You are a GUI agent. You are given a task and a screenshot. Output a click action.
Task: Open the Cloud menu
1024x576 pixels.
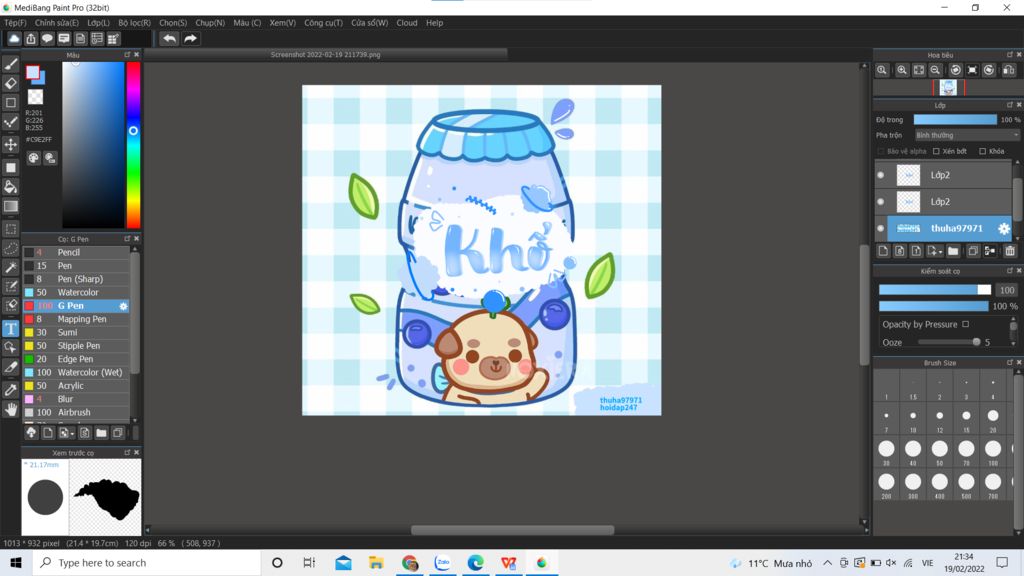[x=407, y=23]
